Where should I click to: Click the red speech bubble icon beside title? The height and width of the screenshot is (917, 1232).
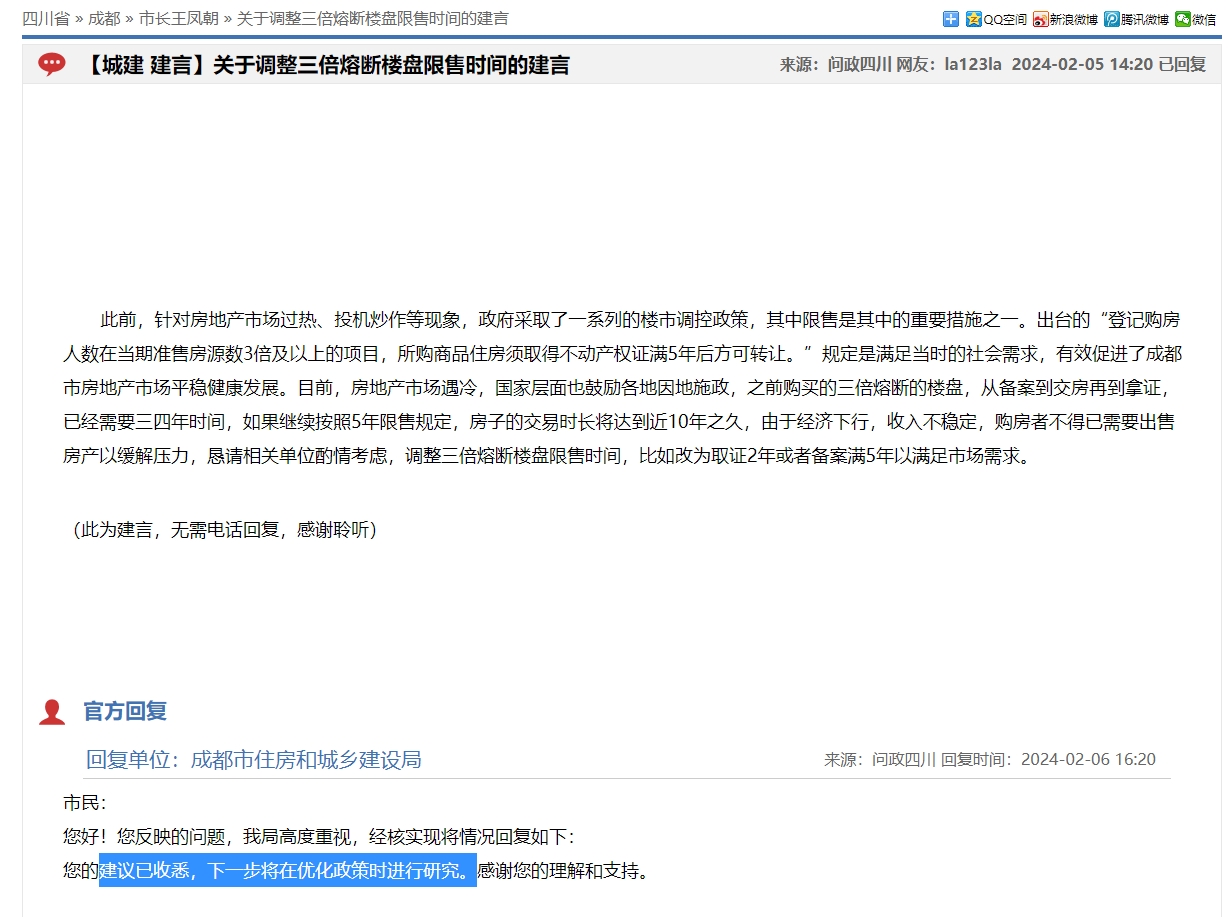pos(52,65)
